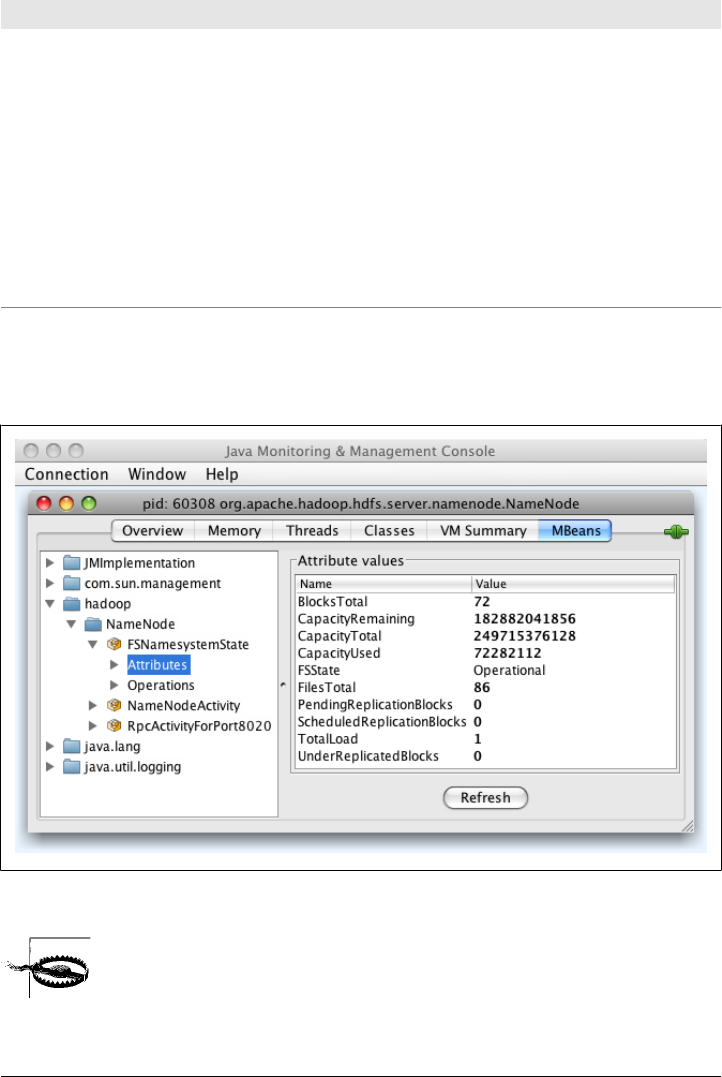Click the com.sun.management folder icon
This screenshot has width=722, height=1077.
pyautogui.click(x=71, y=584)
